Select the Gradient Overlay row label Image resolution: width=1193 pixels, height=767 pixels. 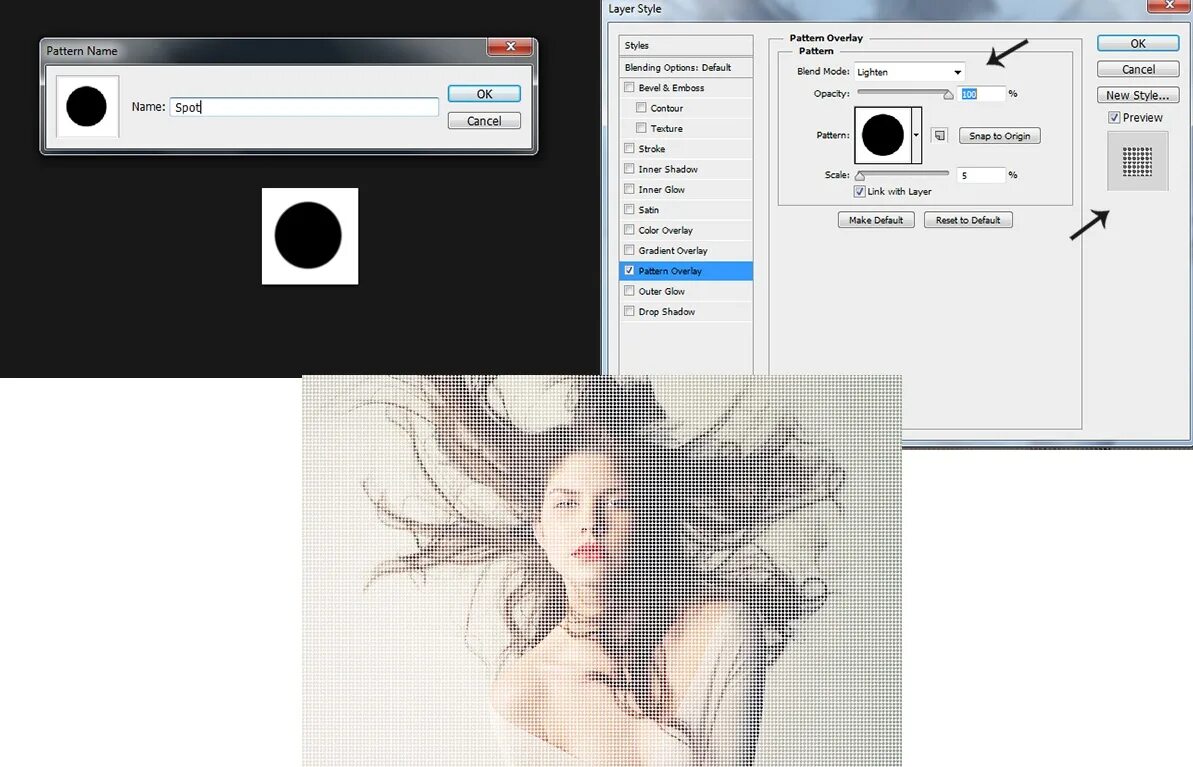tap(673, 250)
